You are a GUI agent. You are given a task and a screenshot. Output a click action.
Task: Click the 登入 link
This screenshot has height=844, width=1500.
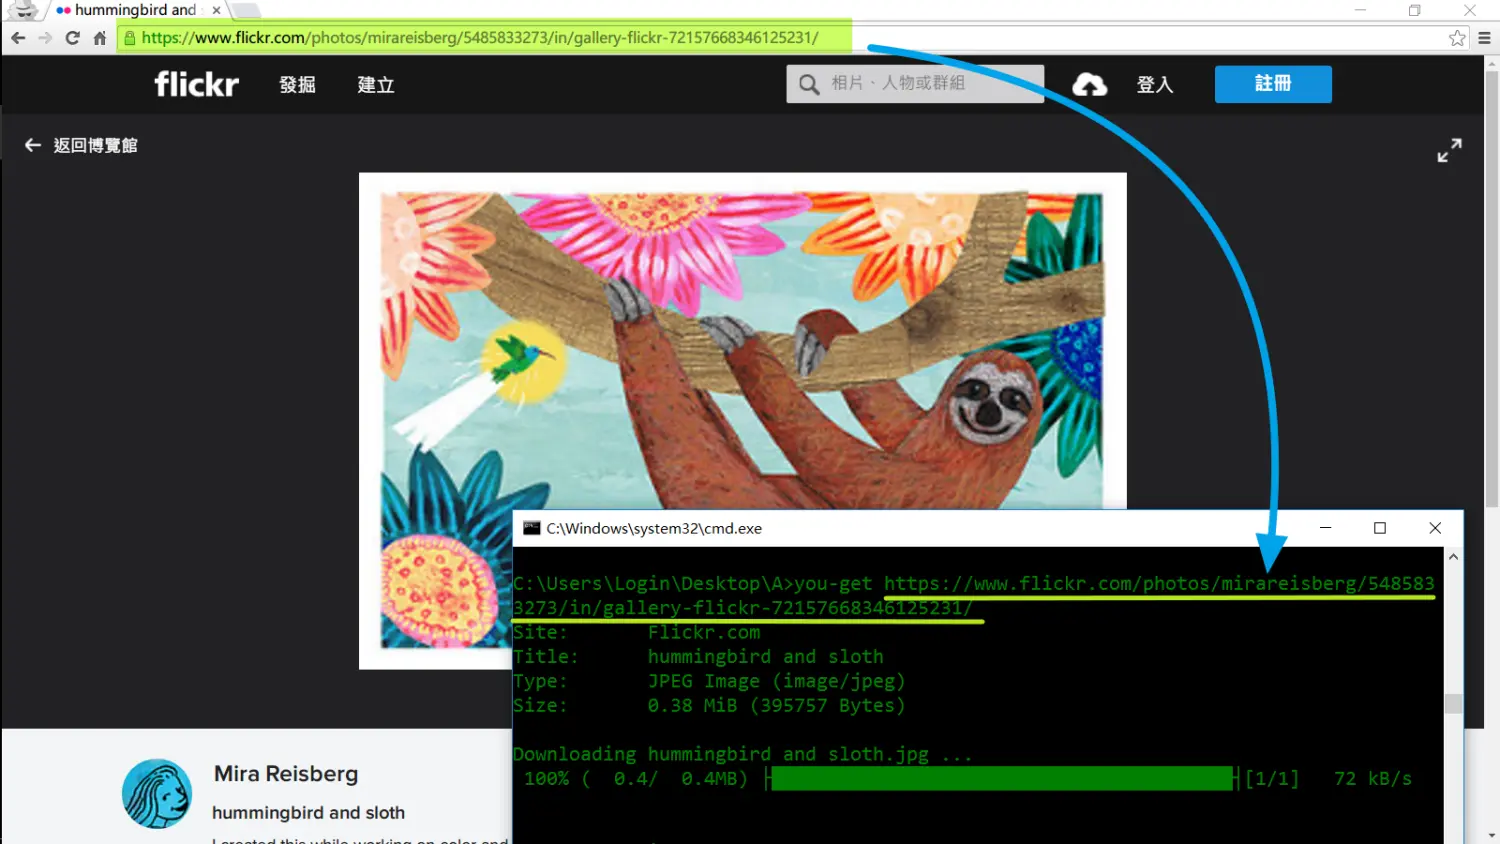1155,85
